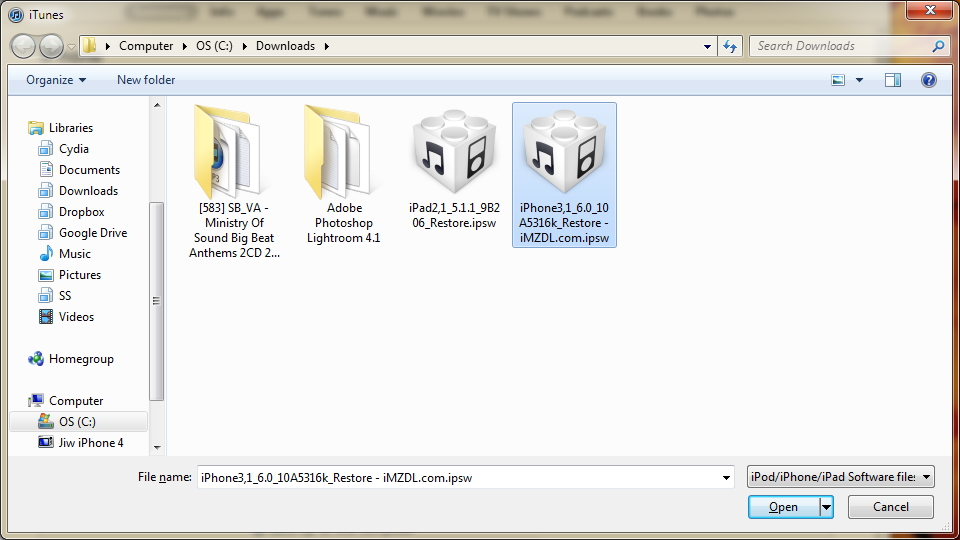Viewport: 960px width, 540px height.
Task: Close the iTunes file dialog
Action: point(930,10)
